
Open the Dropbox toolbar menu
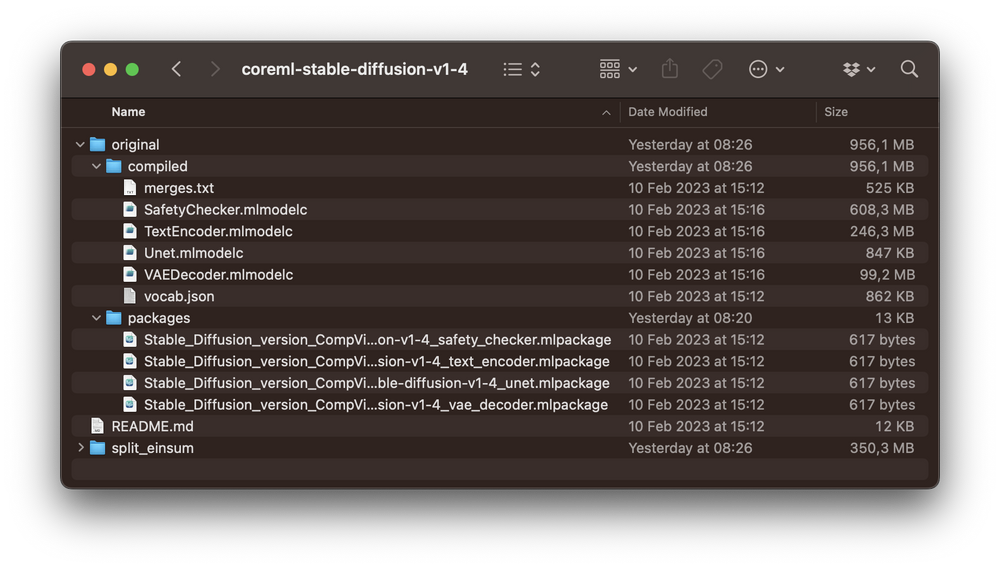tap(858, 69)
